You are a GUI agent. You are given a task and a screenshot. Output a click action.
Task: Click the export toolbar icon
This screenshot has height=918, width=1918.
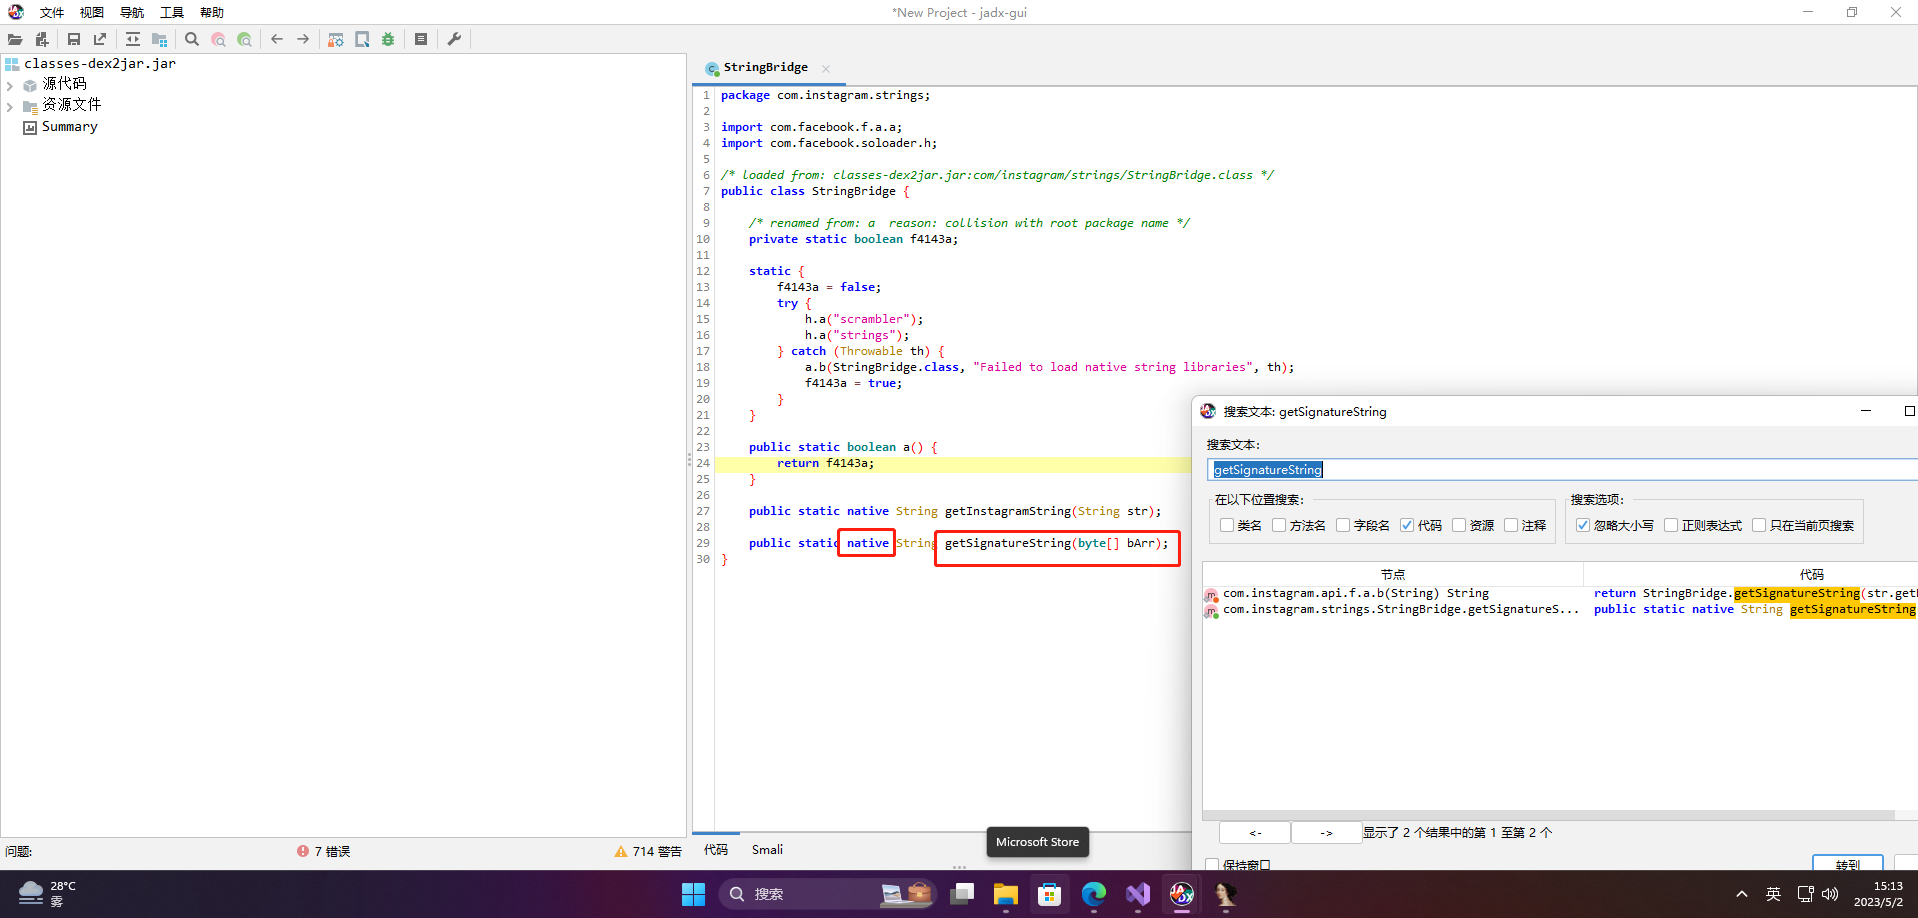click(99, 39)
